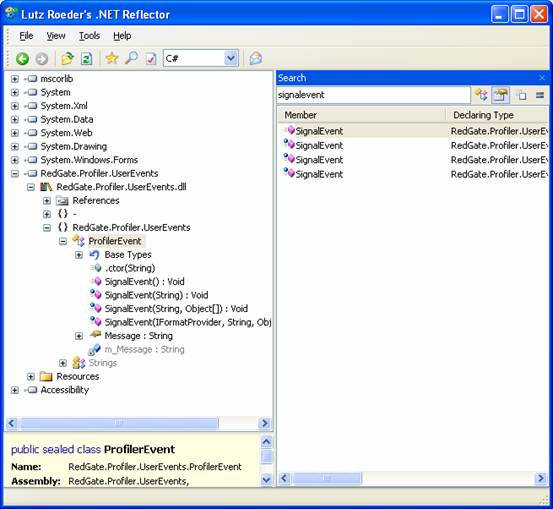Click the .ctor(String) constructor icon
Viewport: 553px width, 509px height.
(x=96, y=268)
